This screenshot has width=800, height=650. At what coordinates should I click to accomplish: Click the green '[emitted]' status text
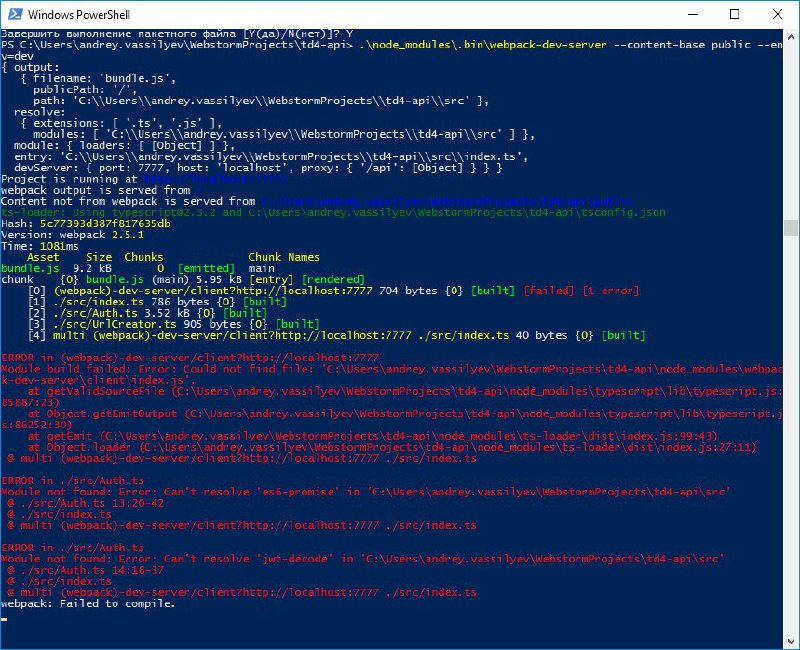207,268
